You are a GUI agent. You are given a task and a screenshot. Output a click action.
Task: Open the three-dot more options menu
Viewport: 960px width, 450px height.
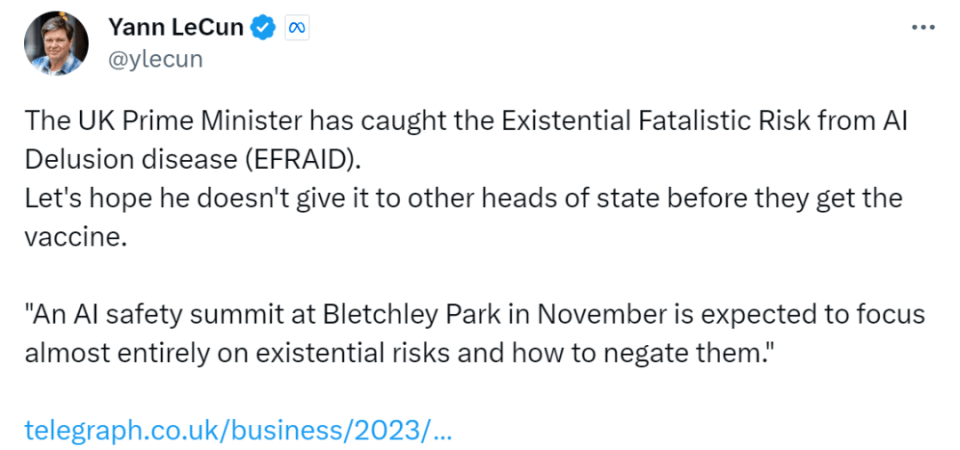(922, 28)
